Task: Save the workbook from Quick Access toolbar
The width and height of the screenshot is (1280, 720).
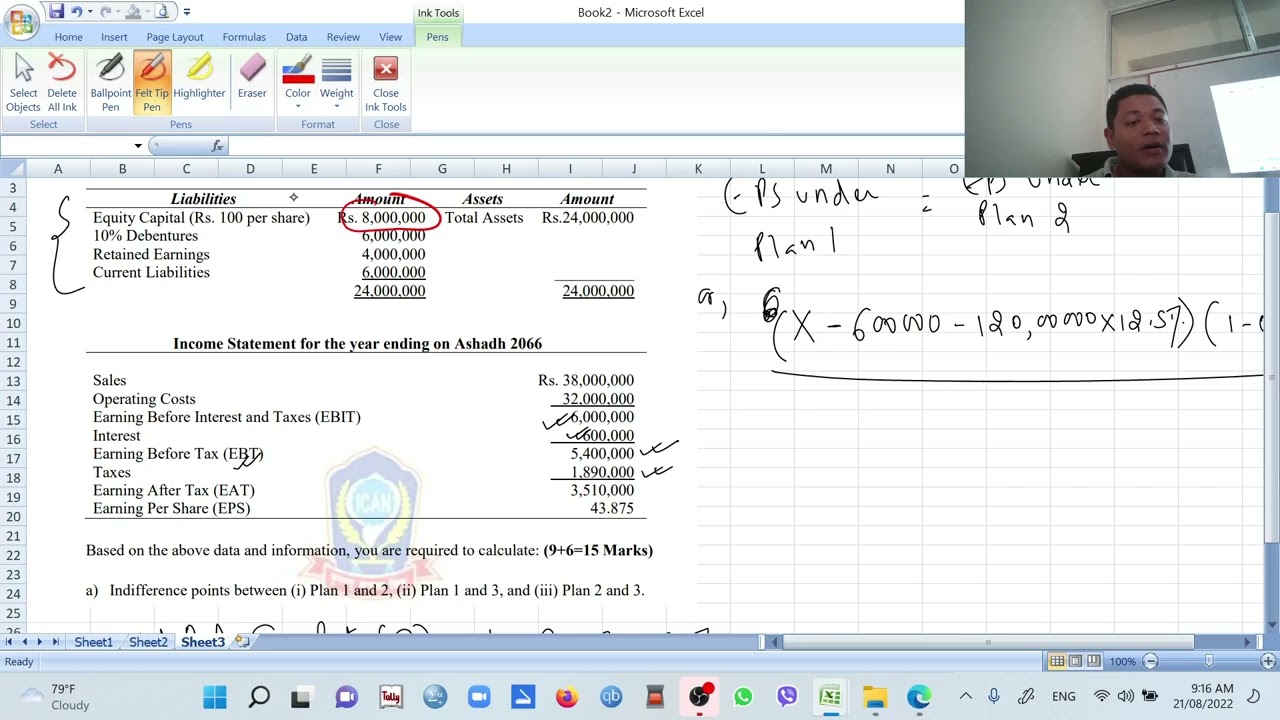Action: click(56, 12)
